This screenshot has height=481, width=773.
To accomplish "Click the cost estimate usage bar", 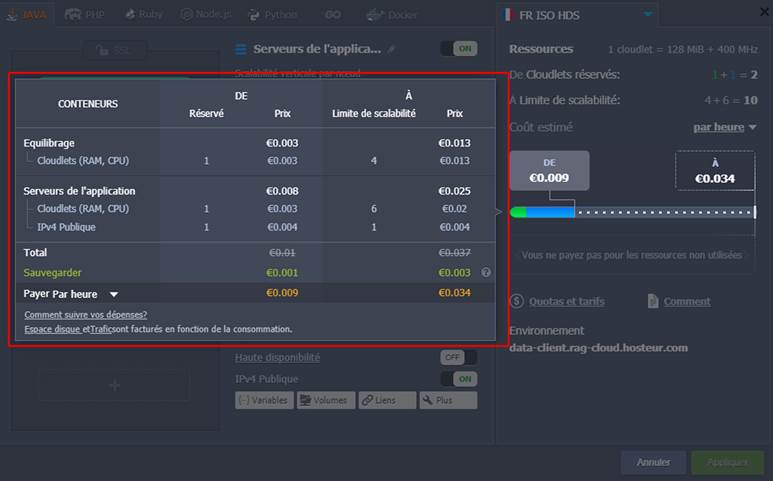I will (x=632, y=212).
